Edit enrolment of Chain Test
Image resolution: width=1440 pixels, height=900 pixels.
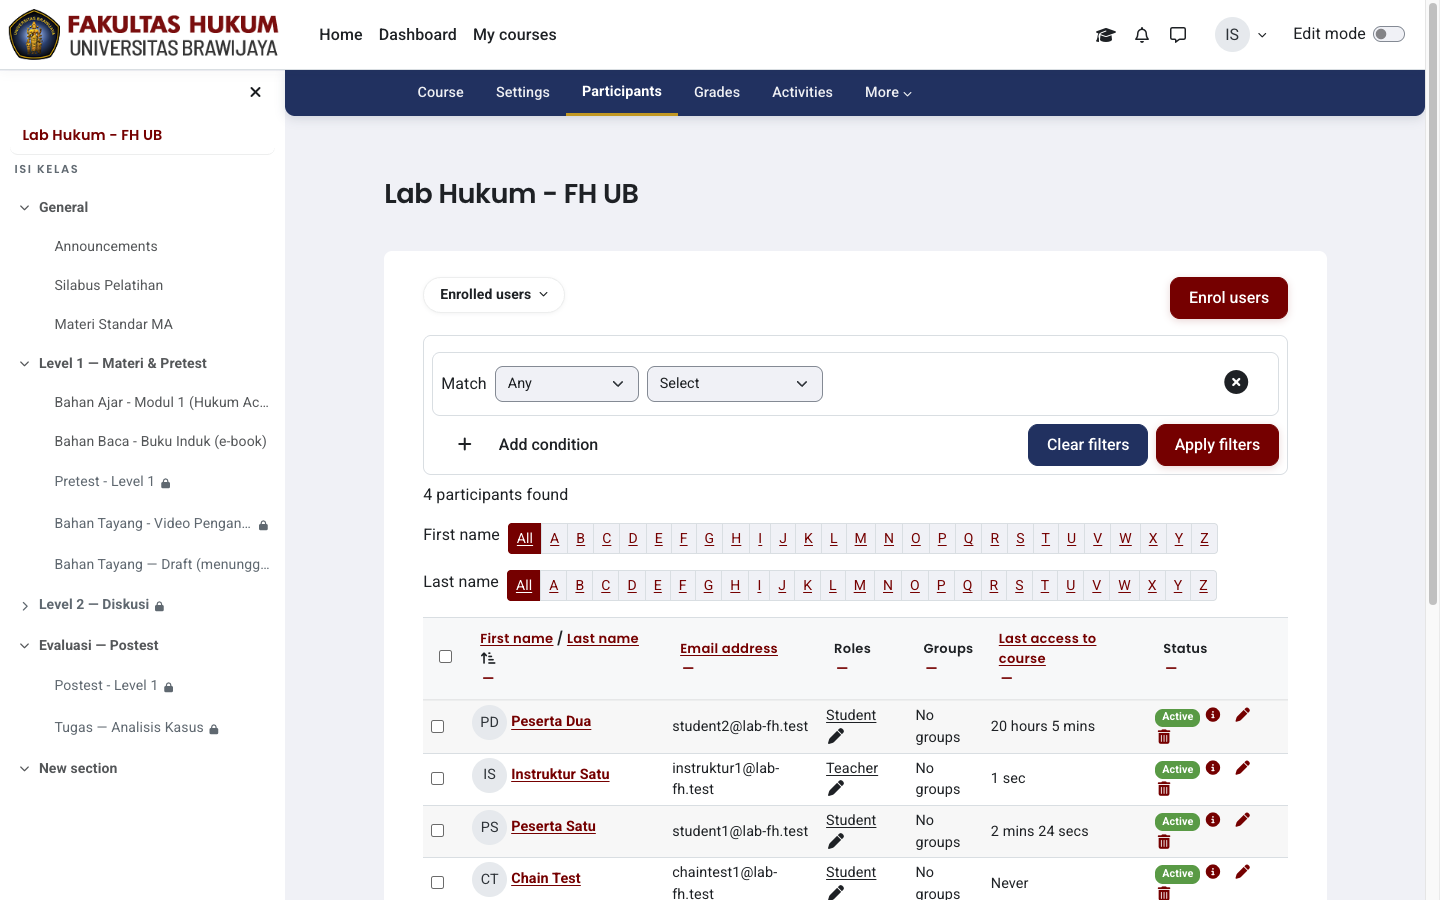click(x=1243, y=872)
